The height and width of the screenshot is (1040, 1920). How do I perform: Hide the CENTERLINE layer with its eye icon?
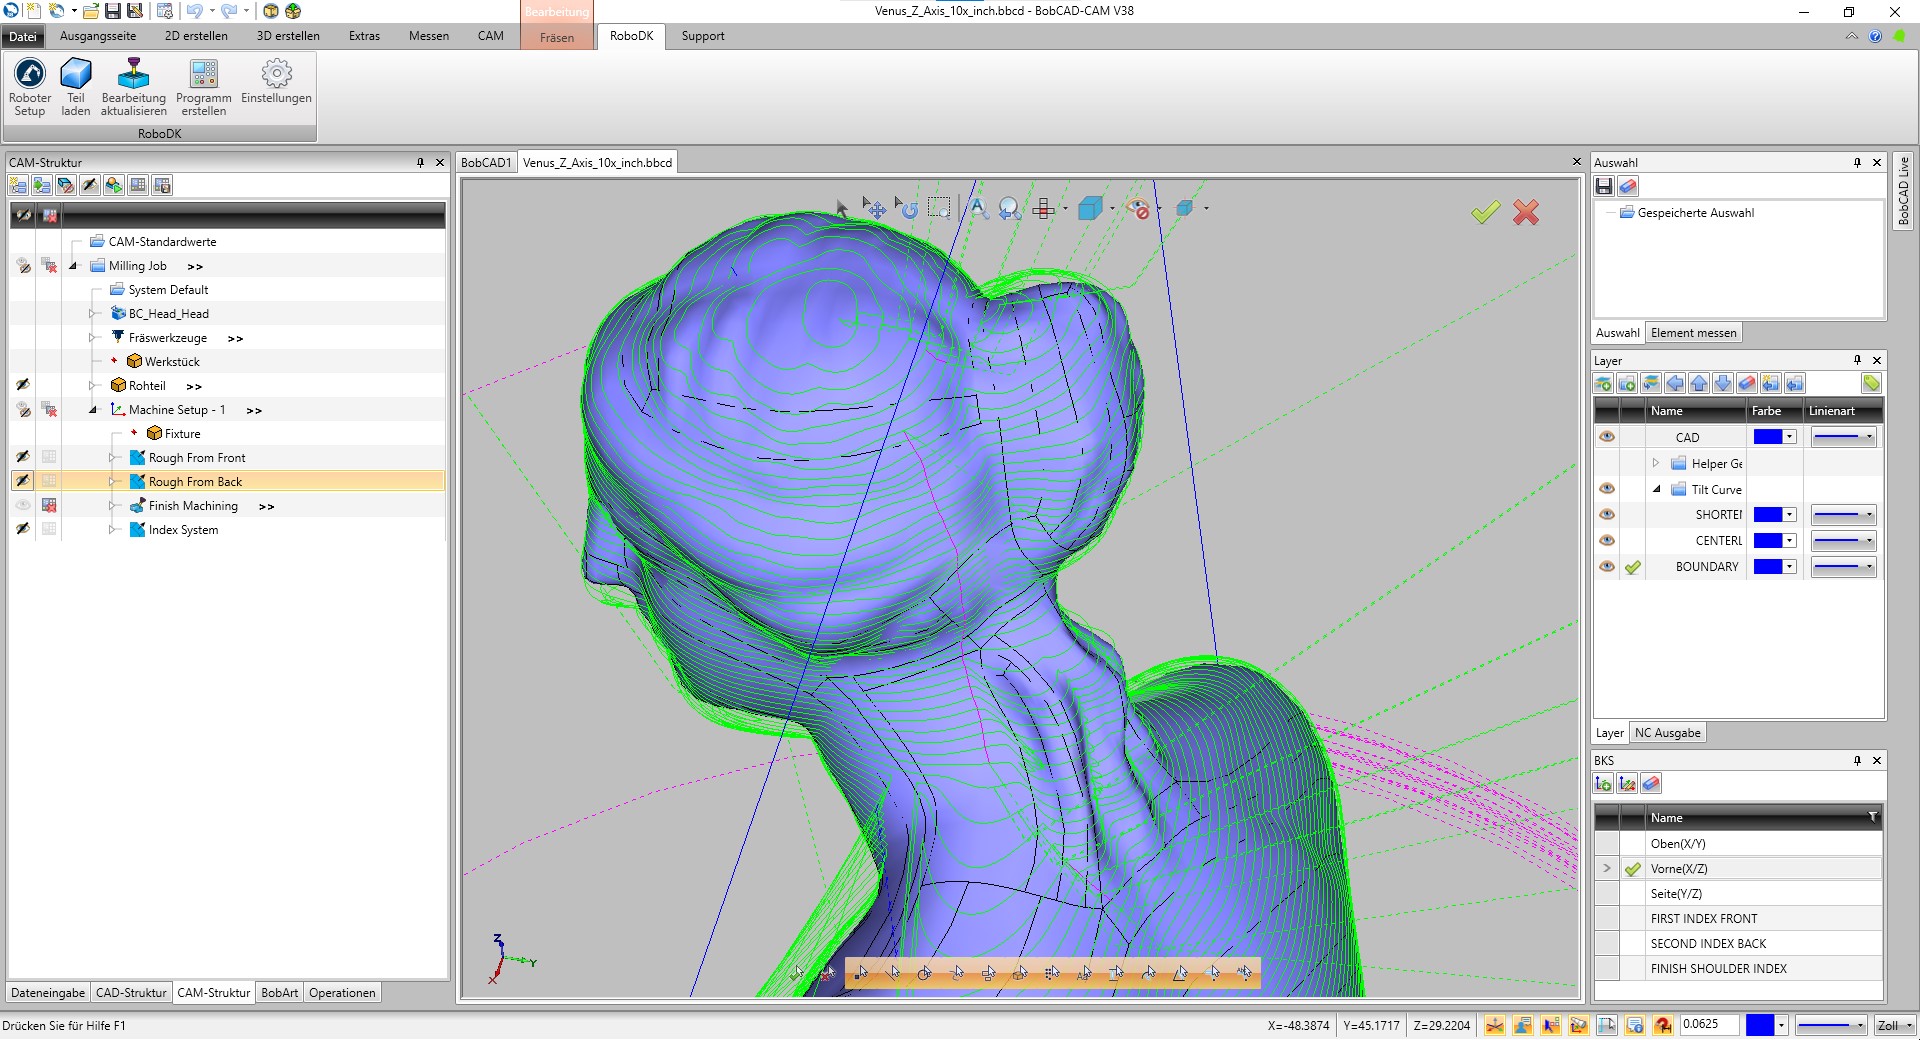coord(1608,541)
